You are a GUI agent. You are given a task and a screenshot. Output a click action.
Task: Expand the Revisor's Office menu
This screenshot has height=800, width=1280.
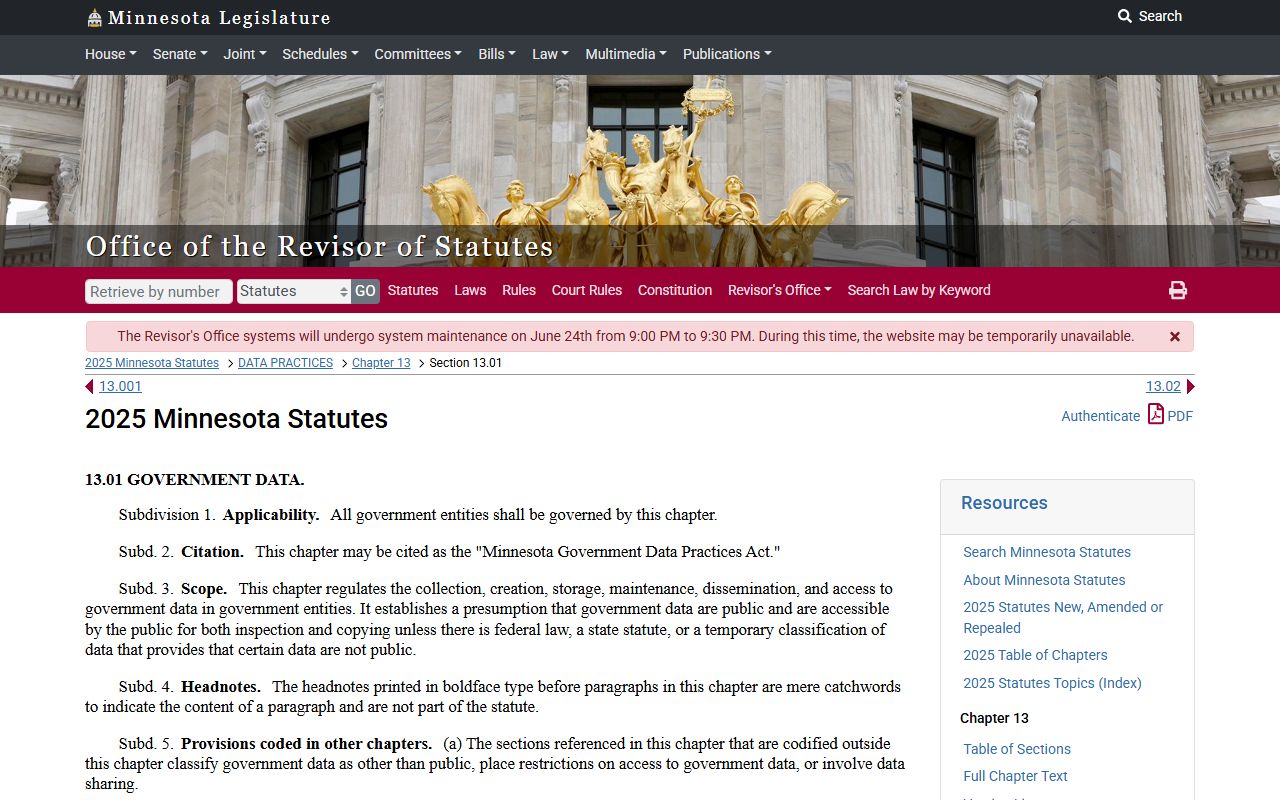click(x=780, y=290)
